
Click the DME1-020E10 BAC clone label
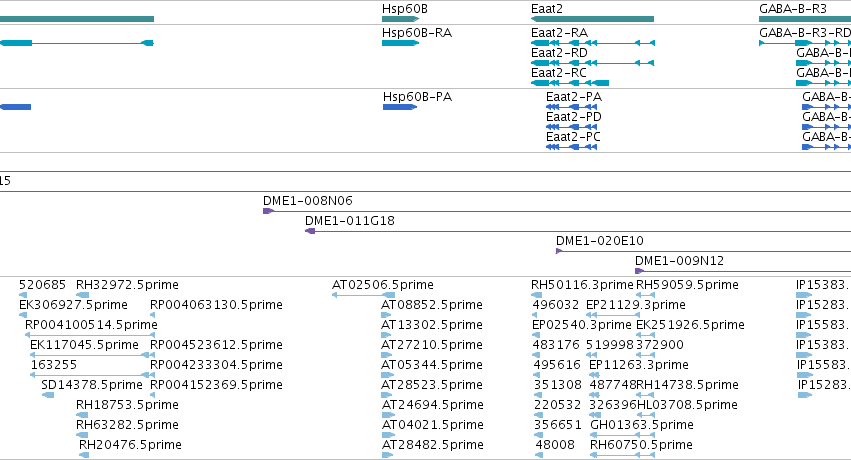coord(600,241)
